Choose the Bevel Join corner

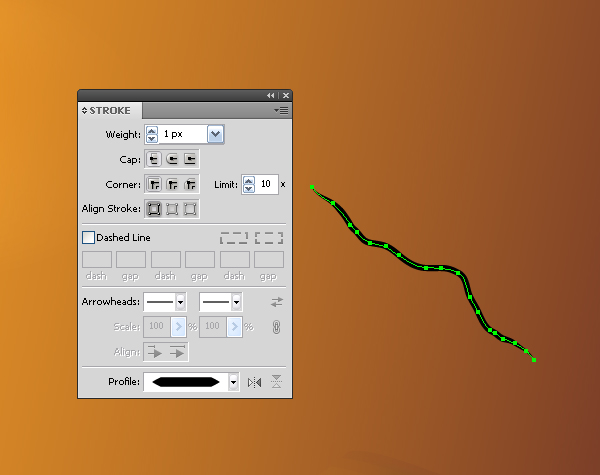(190, 184)
